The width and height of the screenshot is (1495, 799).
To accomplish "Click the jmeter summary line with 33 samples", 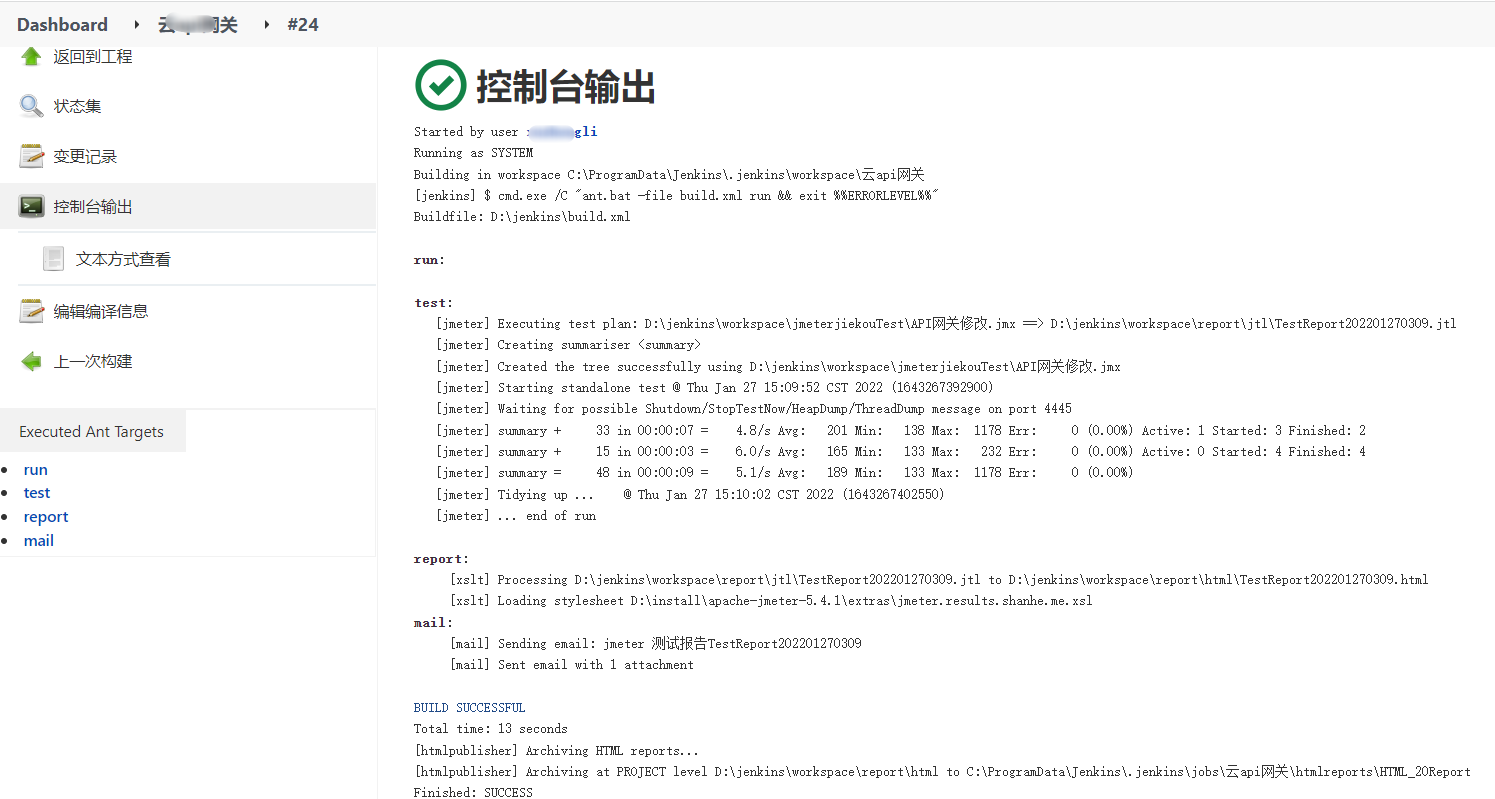I will tap(901, 430).
